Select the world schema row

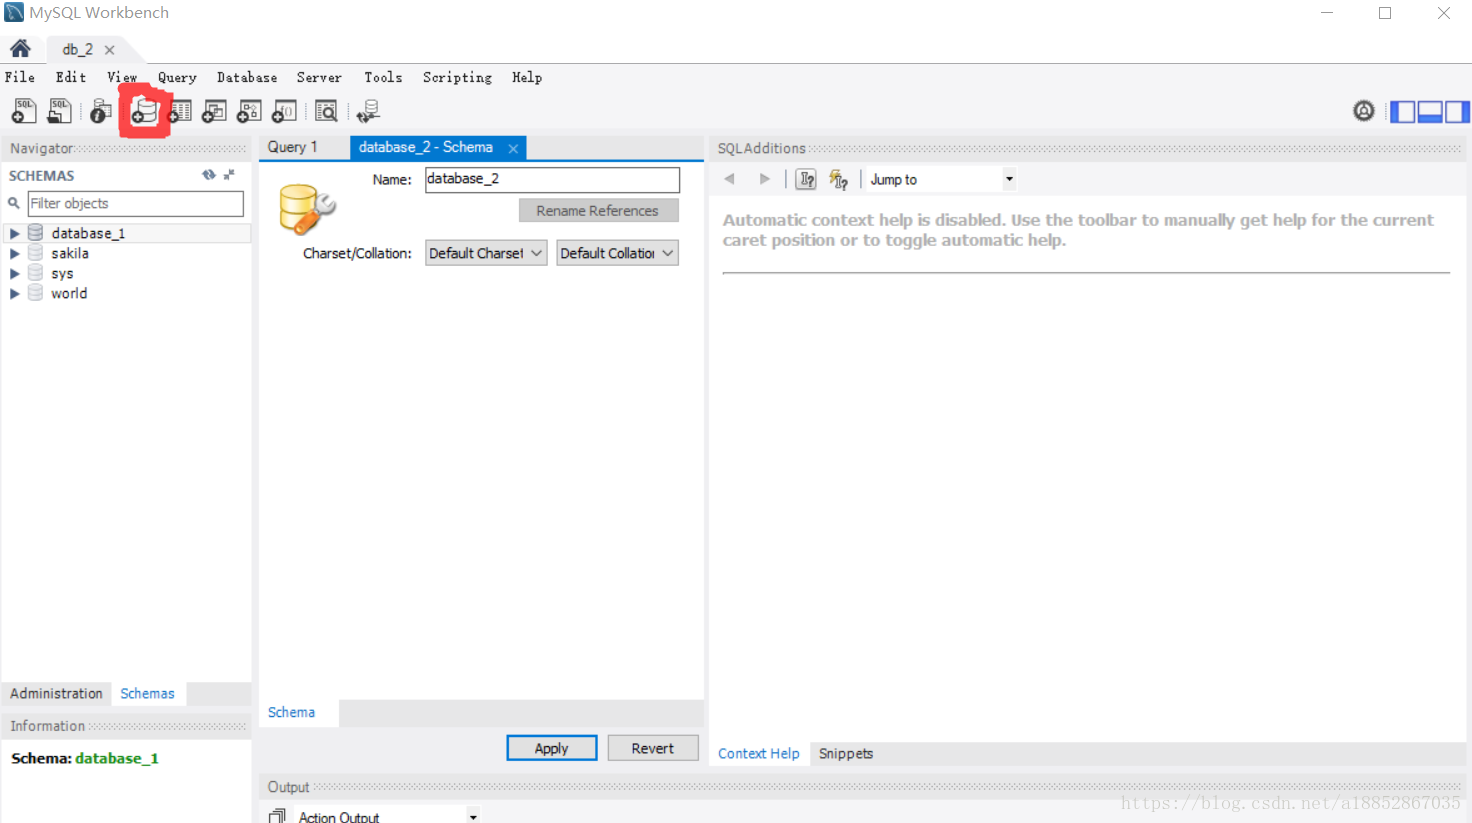point(126,293)
